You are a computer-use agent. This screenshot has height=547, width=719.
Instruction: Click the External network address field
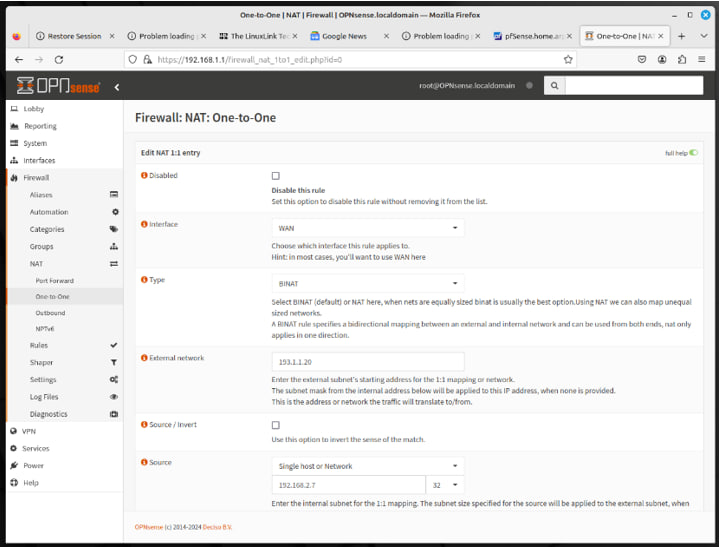tap(368, 362)
